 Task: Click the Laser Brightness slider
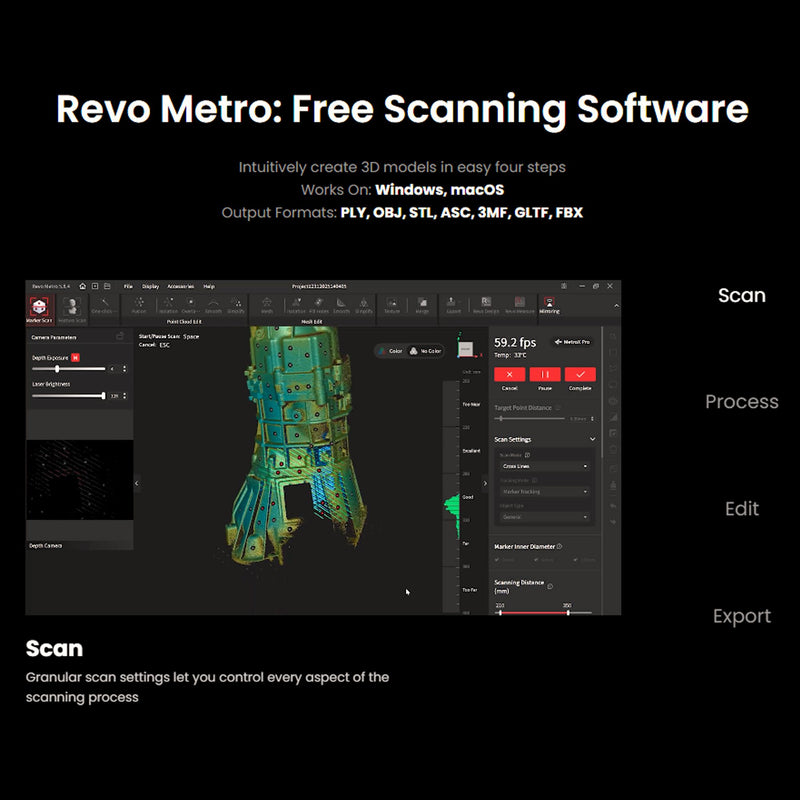[68, 395]
